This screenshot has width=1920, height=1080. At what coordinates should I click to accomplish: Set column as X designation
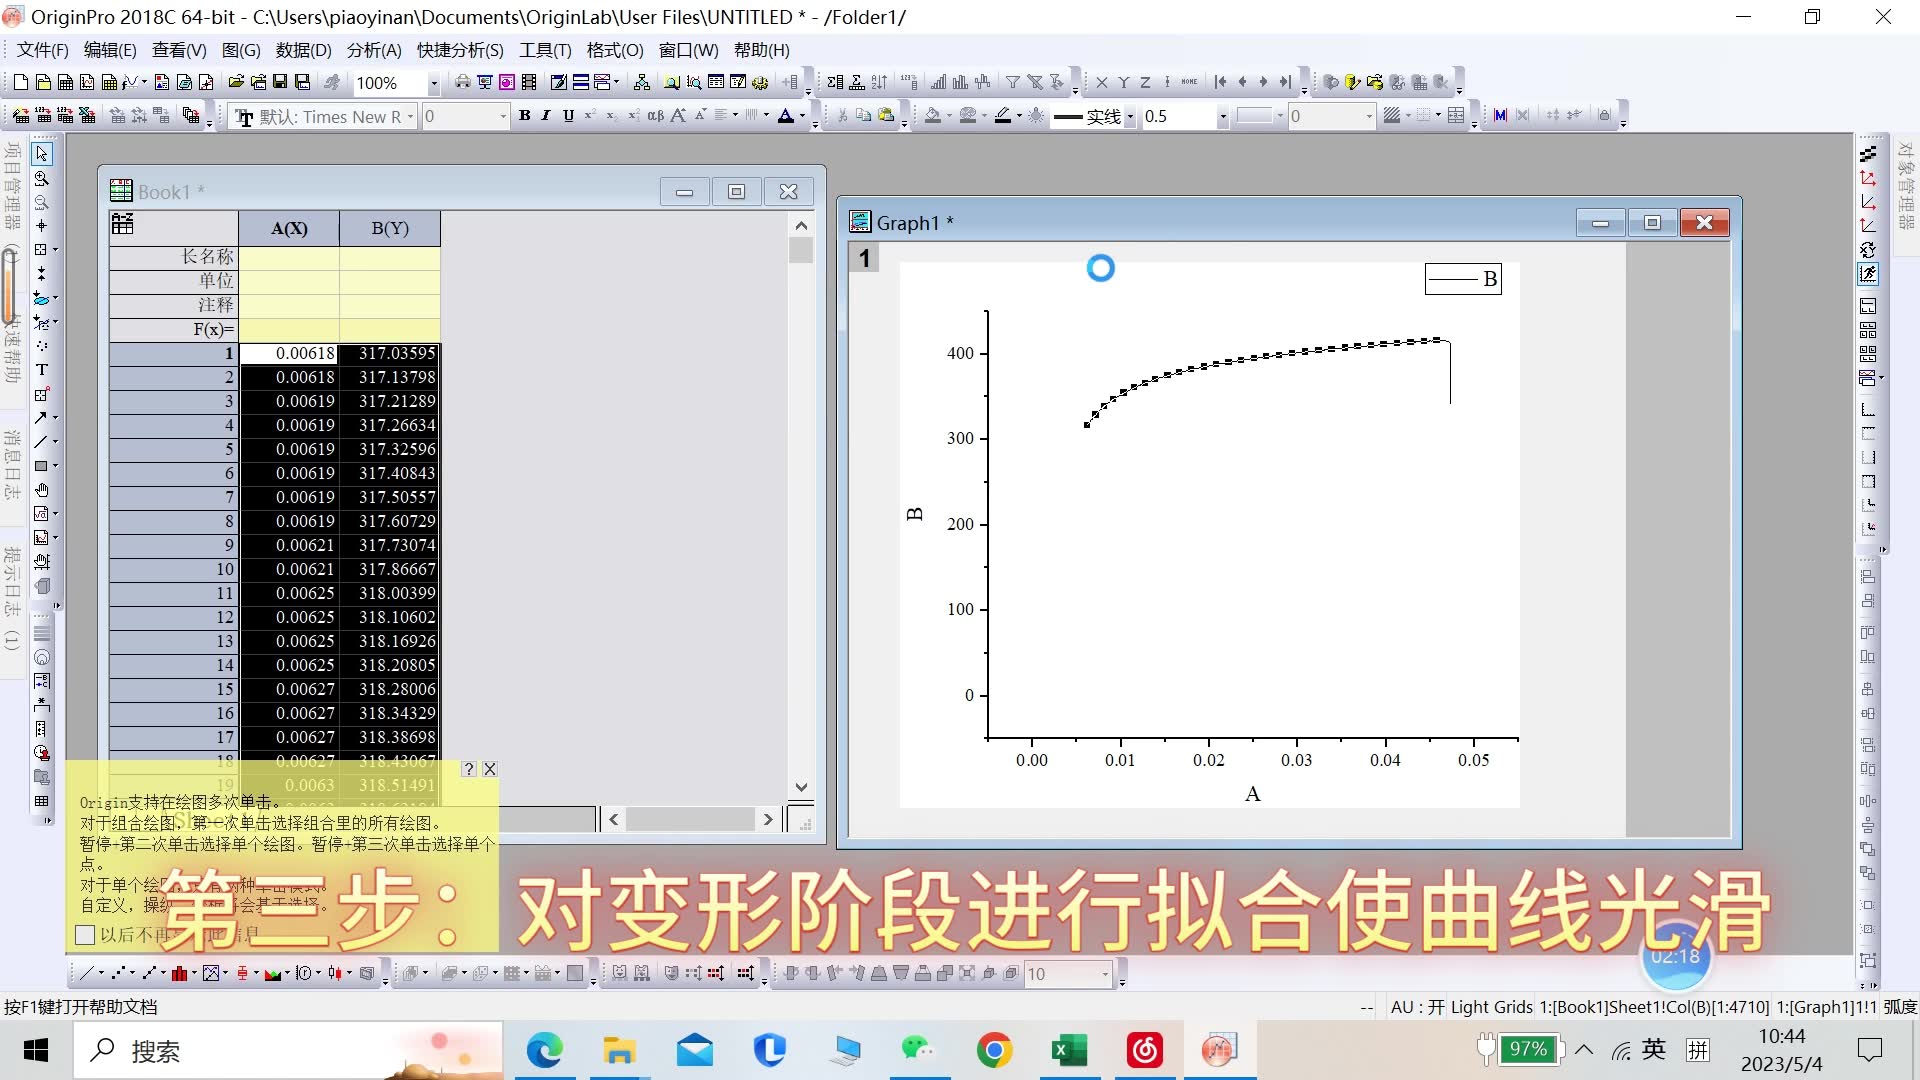pos(1101,83)
